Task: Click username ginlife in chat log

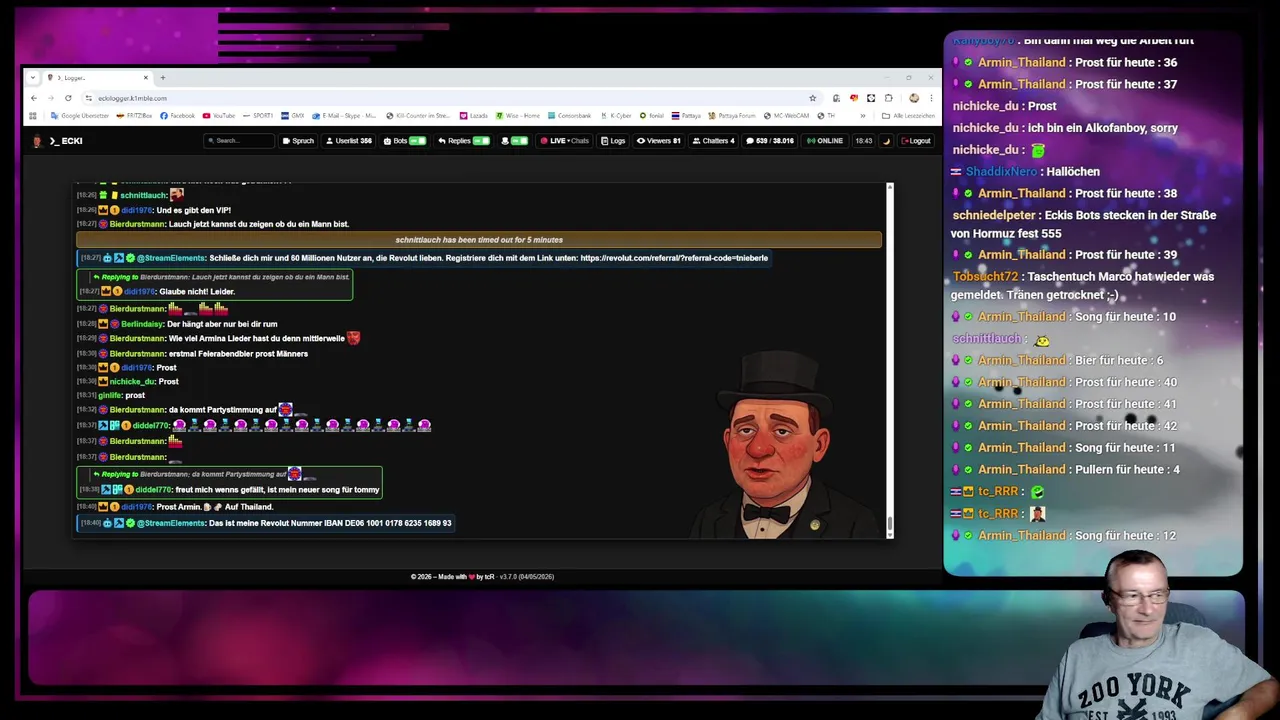Action: click(110, 395)
